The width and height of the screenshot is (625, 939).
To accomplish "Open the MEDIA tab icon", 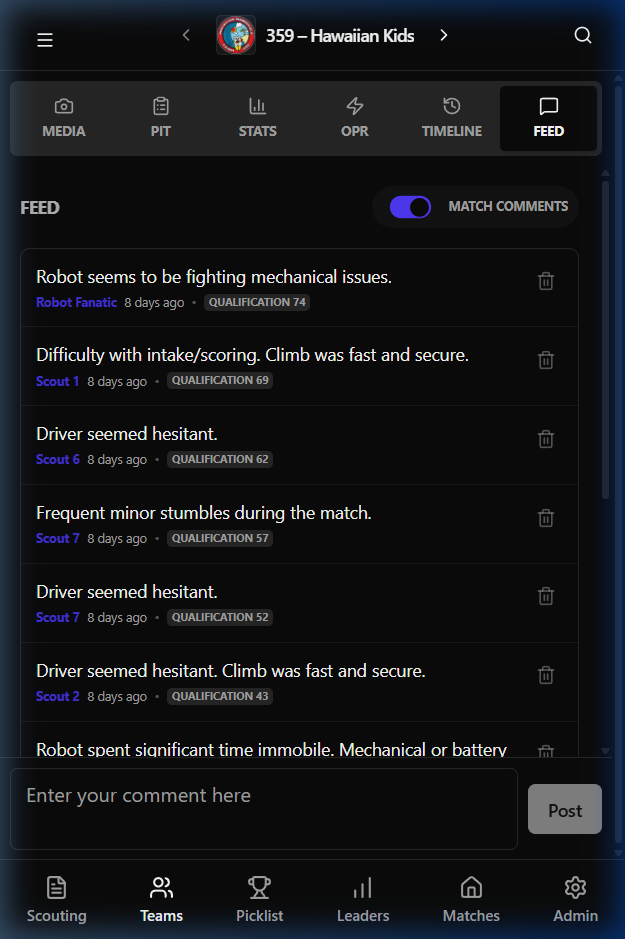I will click(x=63, y=105).
